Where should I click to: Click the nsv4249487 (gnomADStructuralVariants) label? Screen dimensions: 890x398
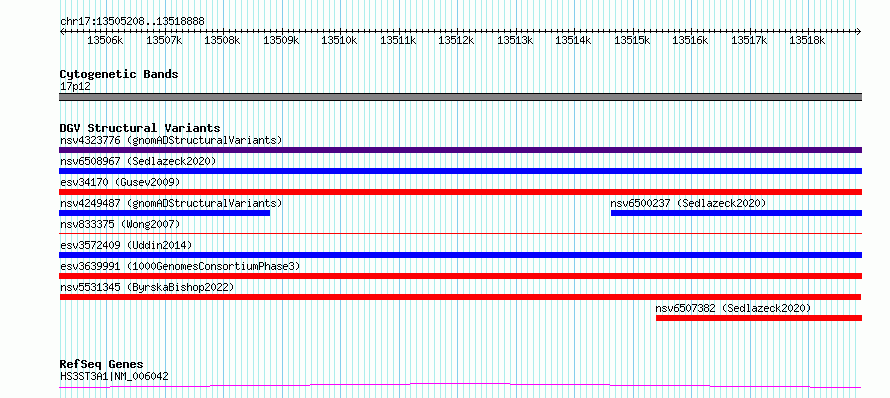click(x=171, y=203)
